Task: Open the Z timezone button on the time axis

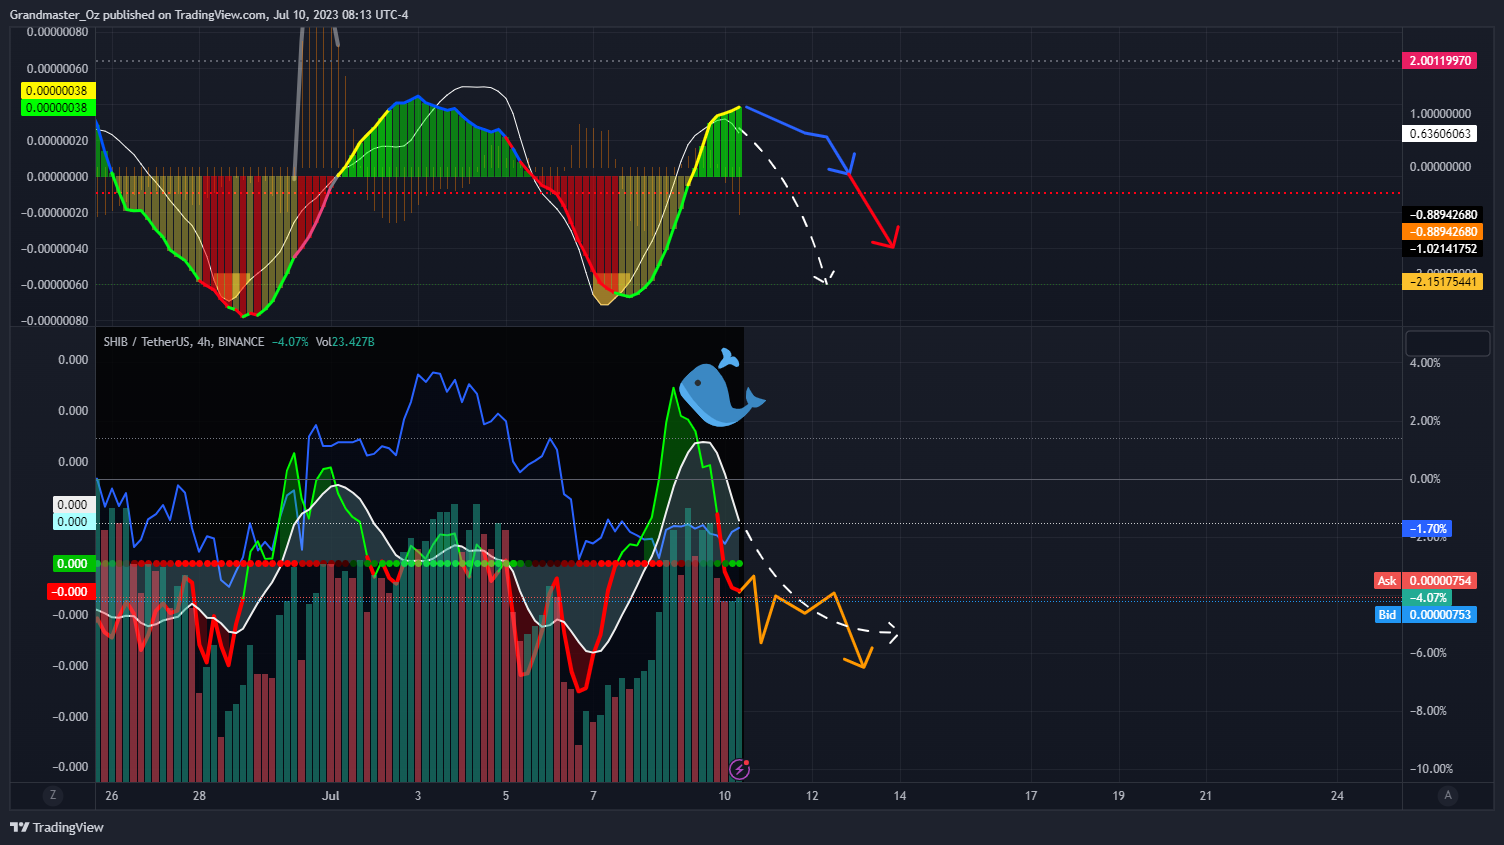Action: (x=53, y=796)
